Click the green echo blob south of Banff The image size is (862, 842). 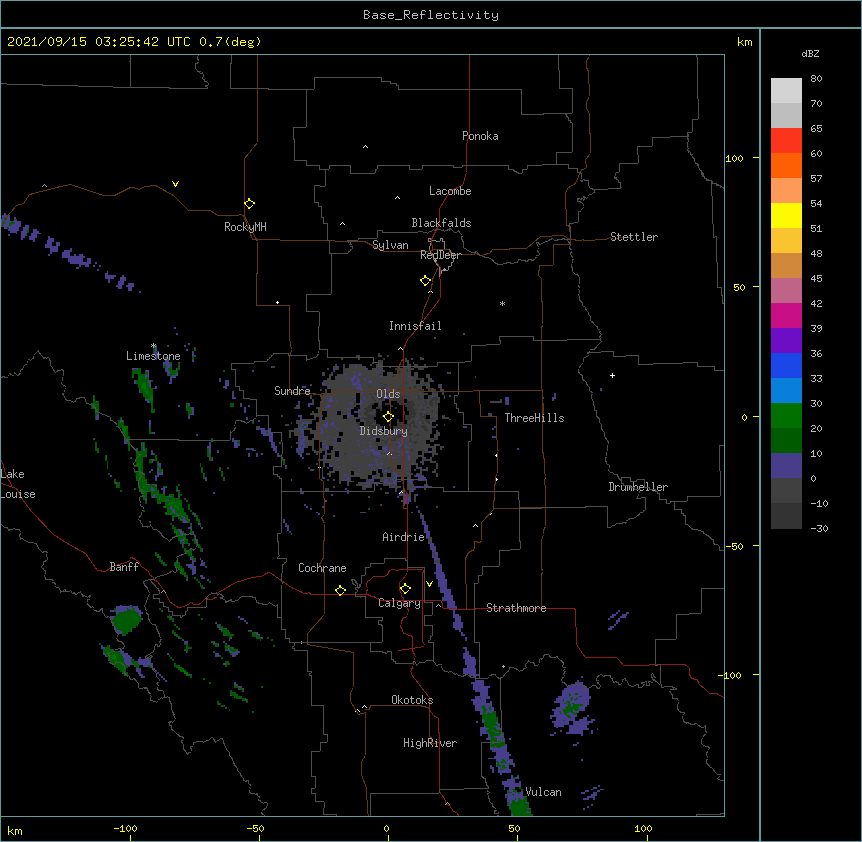(126, 620)
